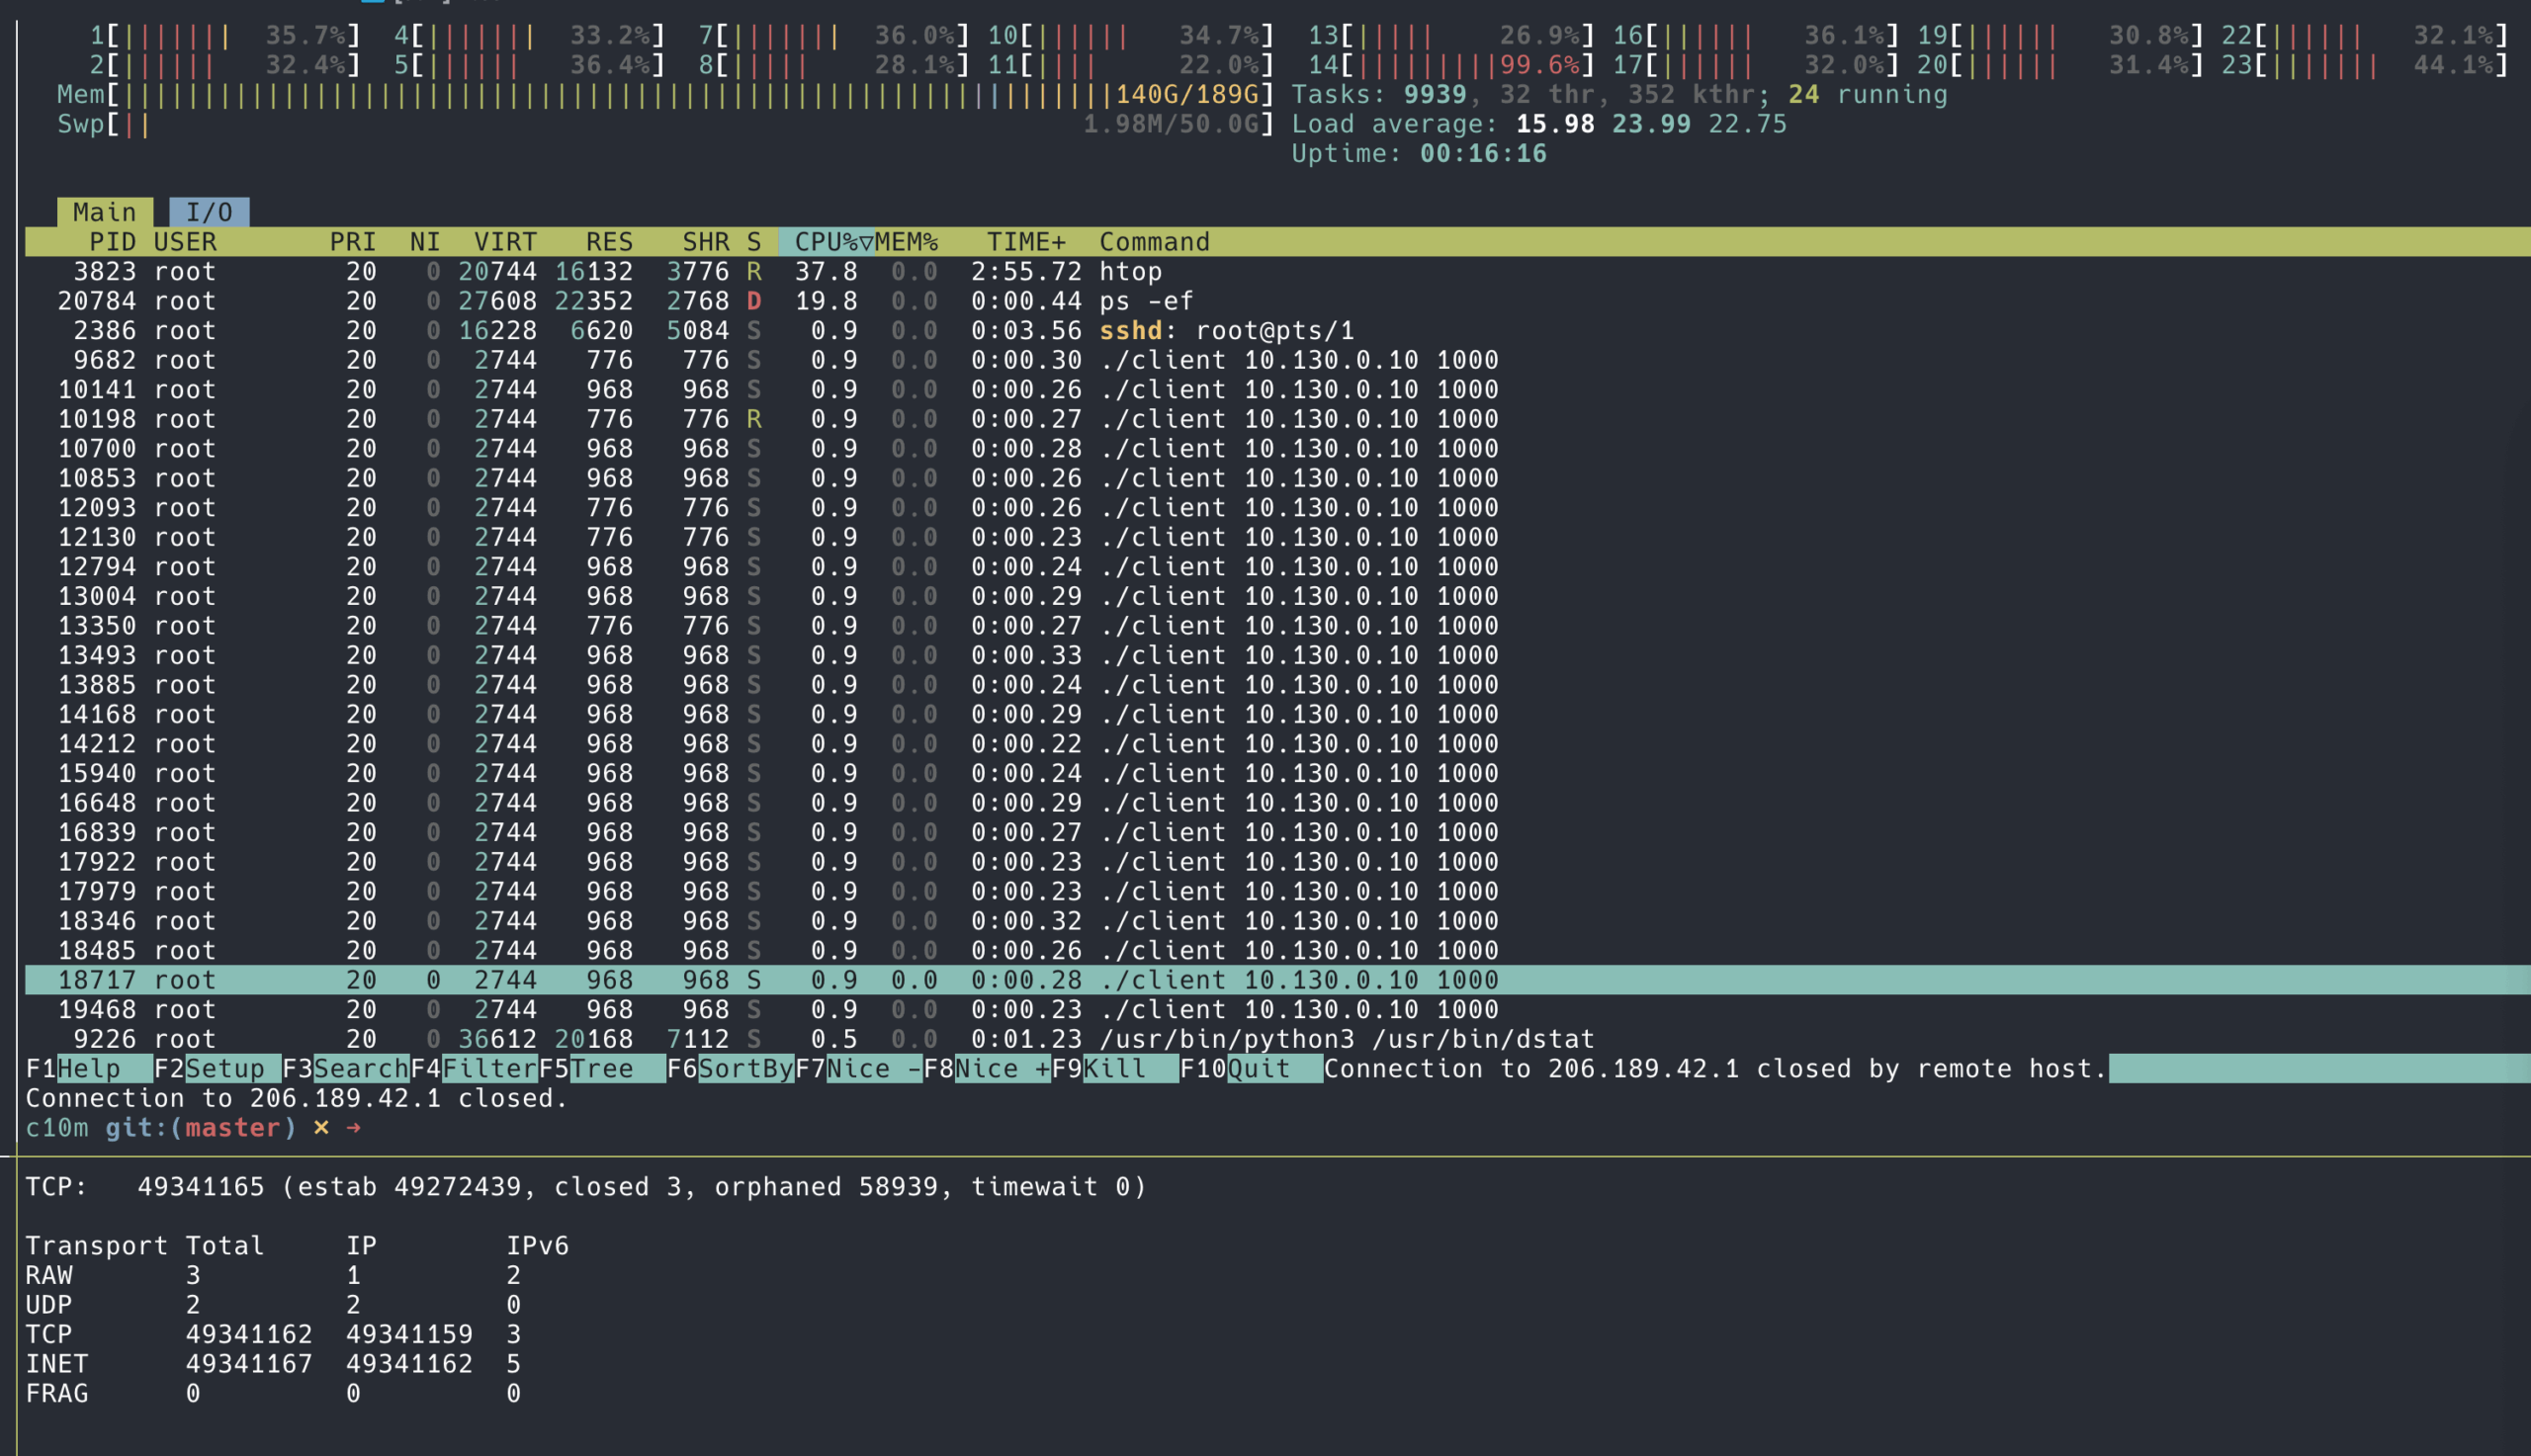Toggle Tree view via the F5 function bar

point(602,1069)
